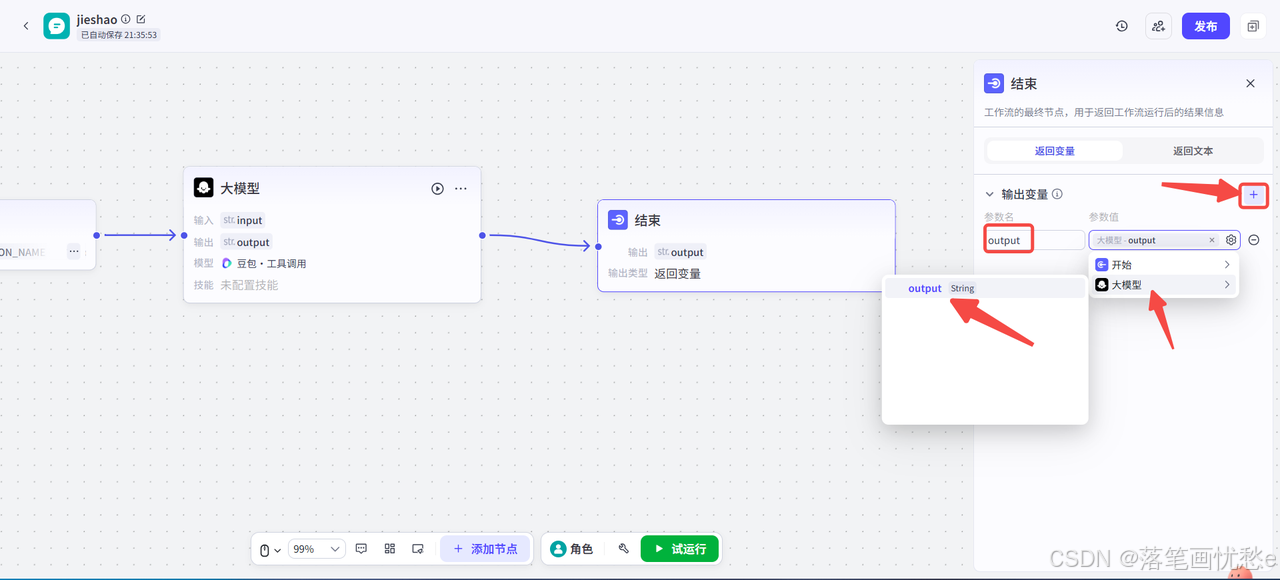Click the 添加节点 add node button

pyautogui.click(x=485, y=548)
